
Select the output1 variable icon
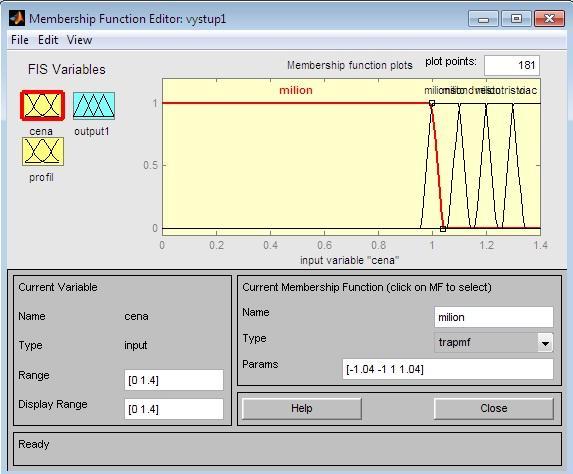coord(94,106)
